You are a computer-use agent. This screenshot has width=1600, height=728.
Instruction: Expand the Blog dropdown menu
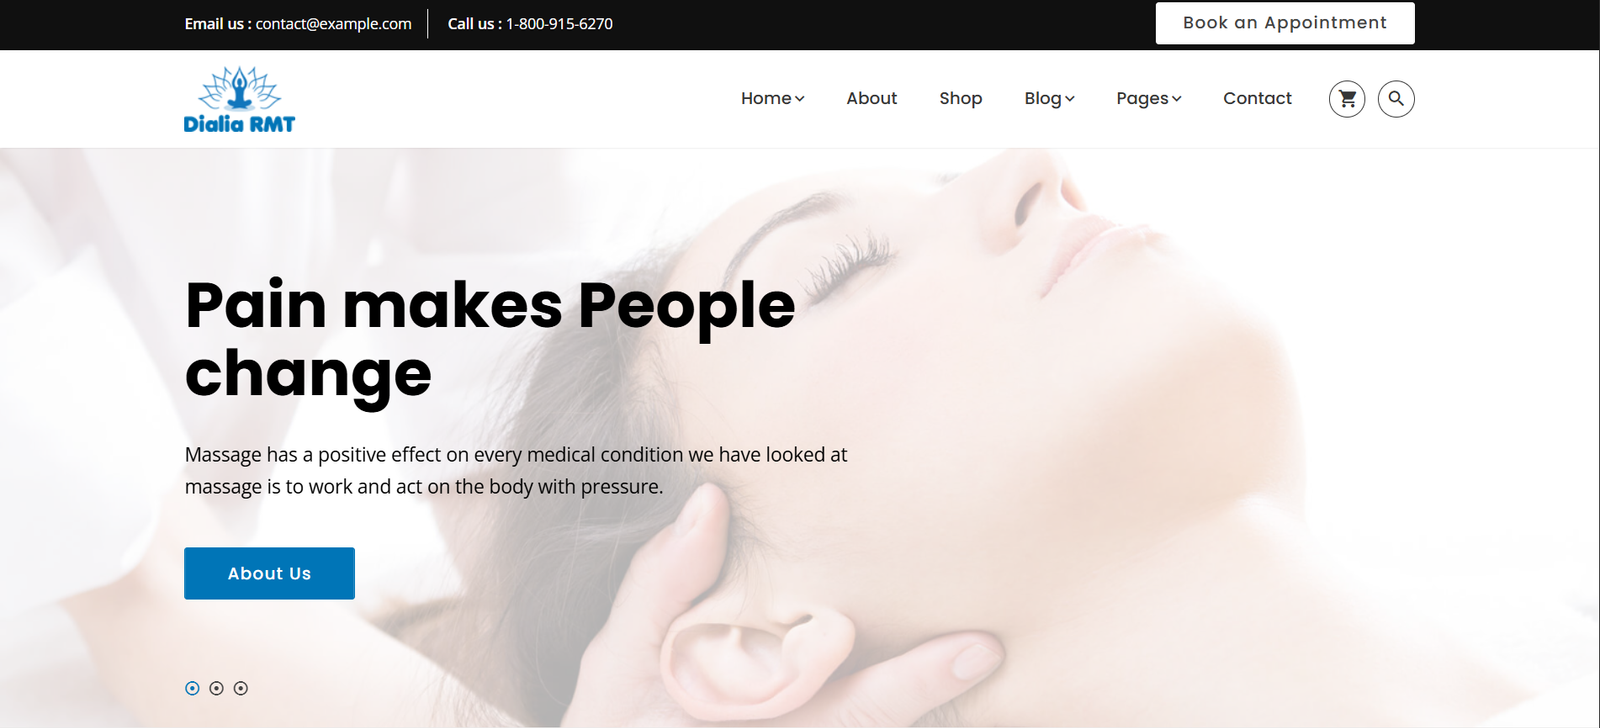point(1049,98)
